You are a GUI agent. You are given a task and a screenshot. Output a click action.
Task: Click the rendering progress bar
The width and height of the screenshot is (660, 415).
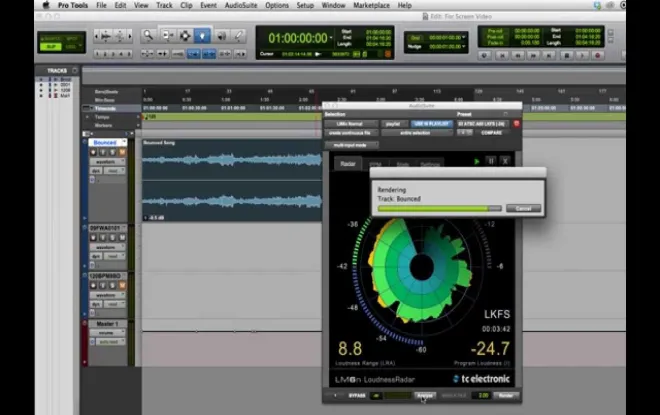pos(439,208)
